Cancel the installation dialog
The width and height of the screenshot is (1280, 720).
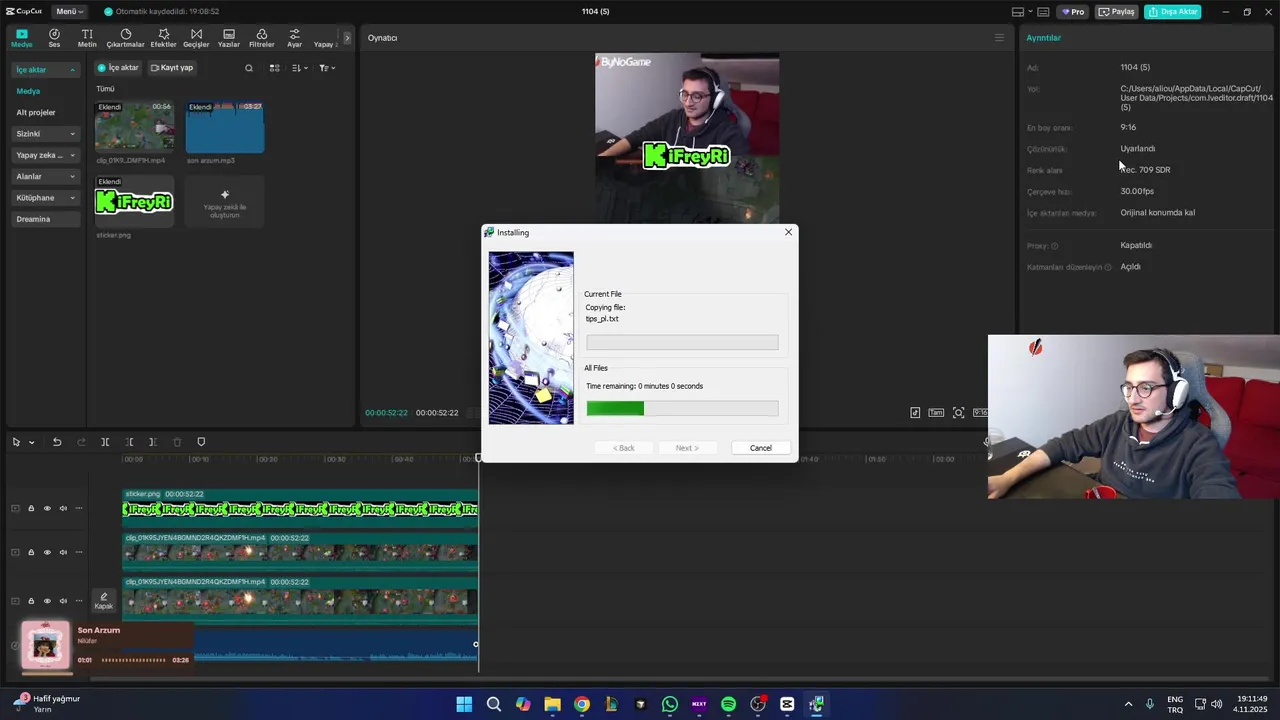[x=761, y=448]
